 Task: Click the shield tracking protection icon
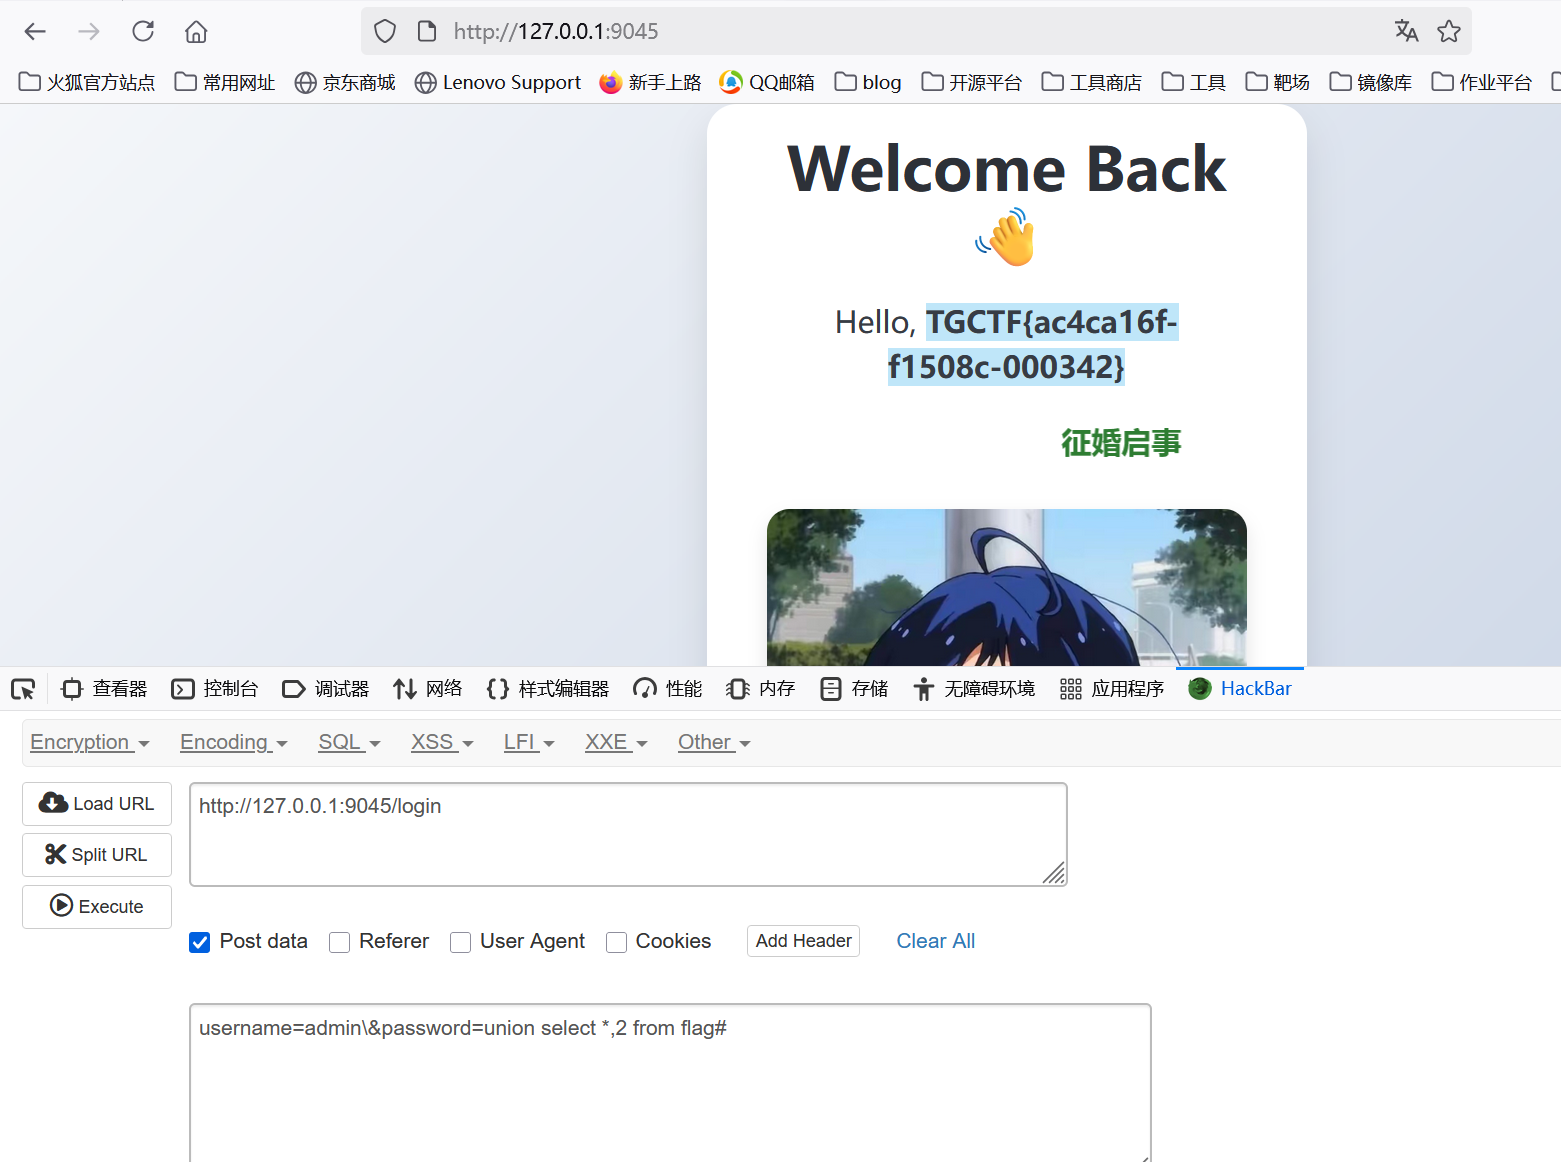coord(385,32)
